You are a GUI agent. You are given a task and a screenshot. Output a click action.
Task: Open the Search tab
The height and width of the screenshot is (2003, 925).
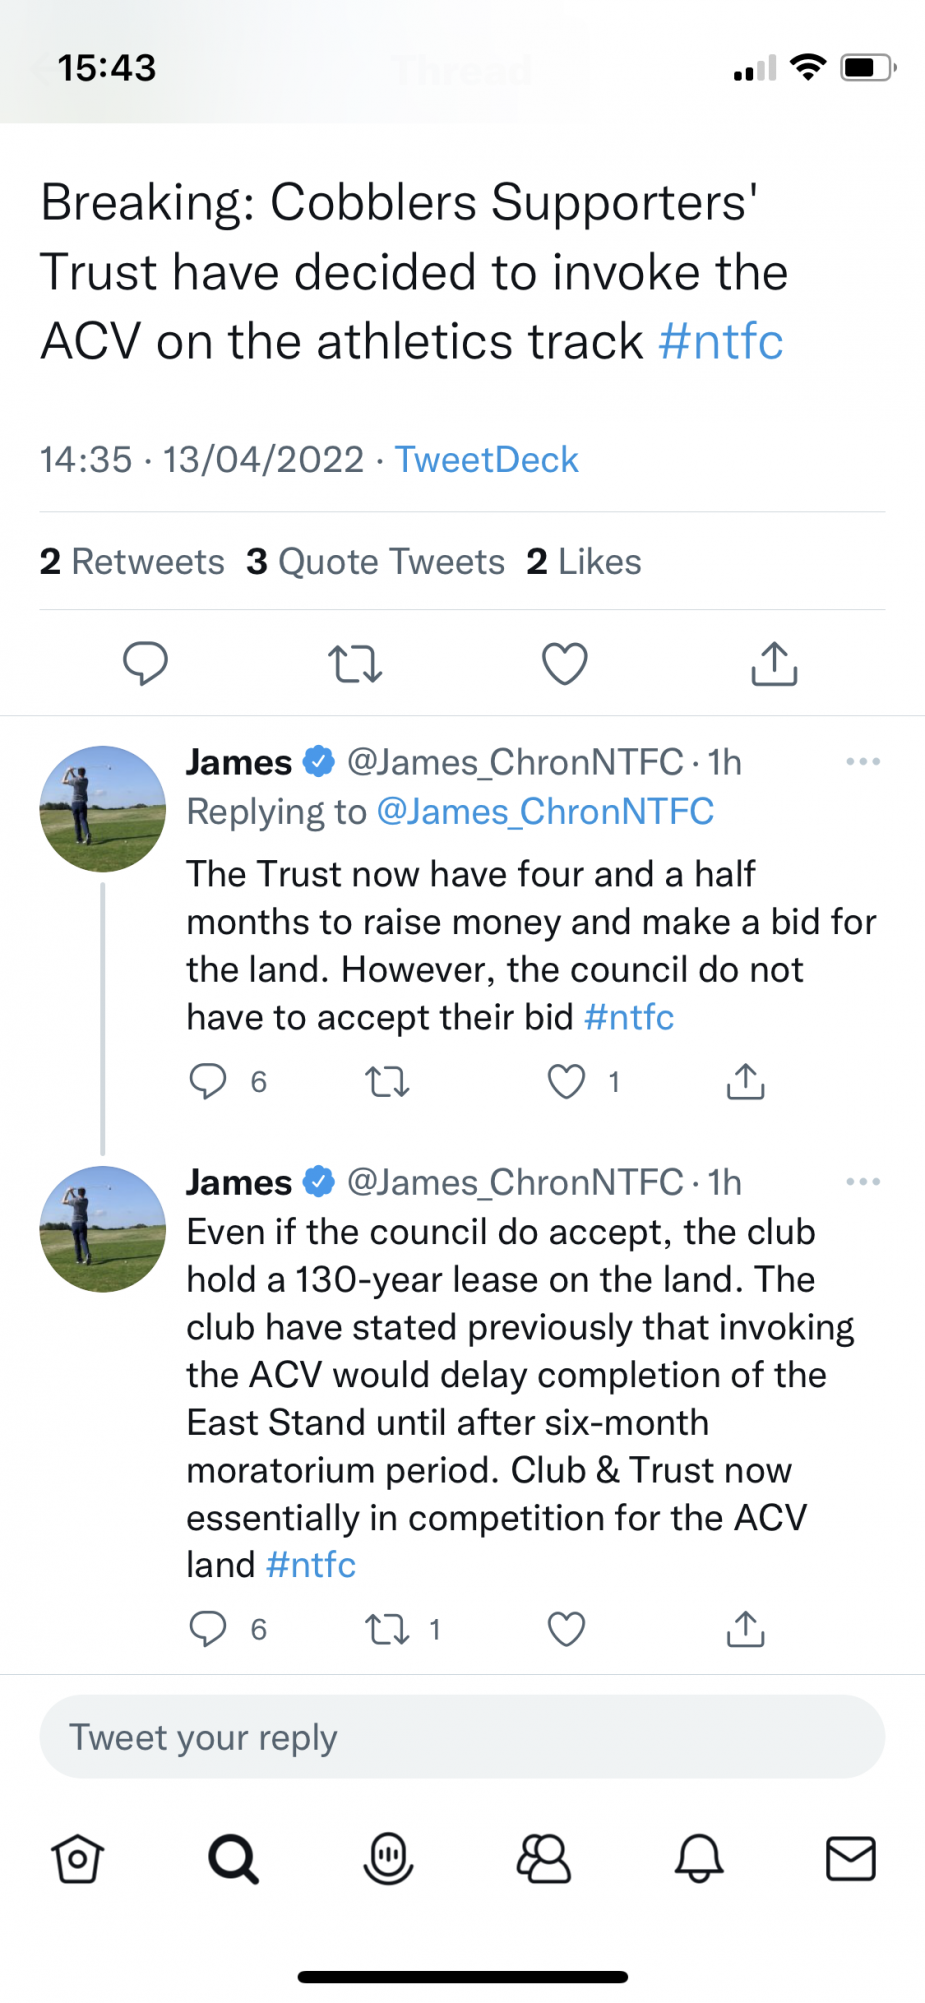click(233, 1859)
